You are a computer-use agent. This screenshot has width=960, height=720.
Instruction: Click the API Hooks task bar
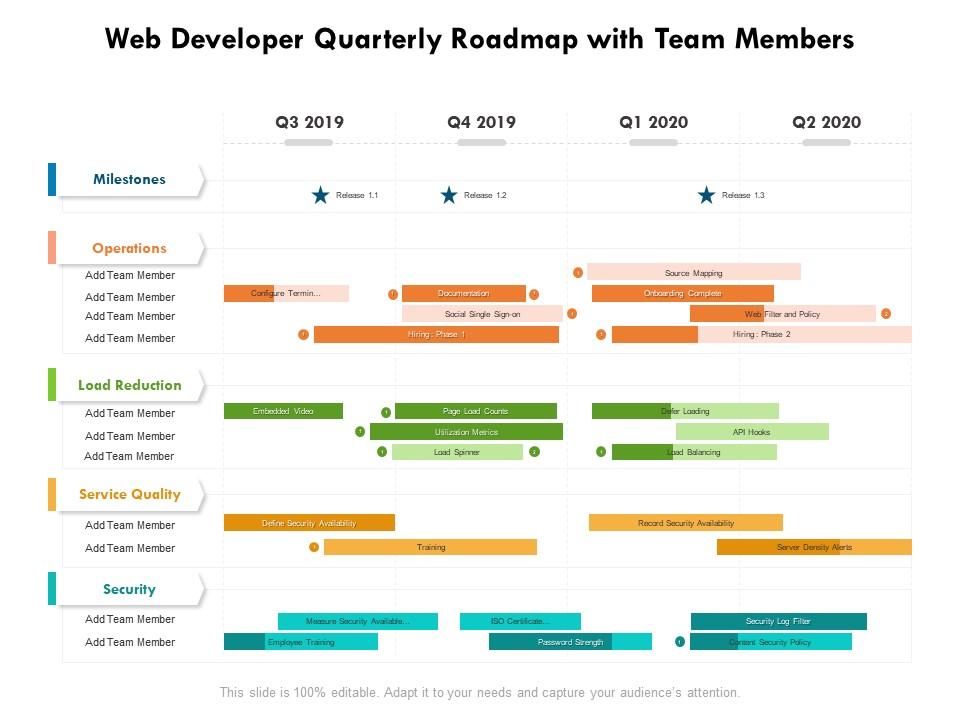pos(752,432)
